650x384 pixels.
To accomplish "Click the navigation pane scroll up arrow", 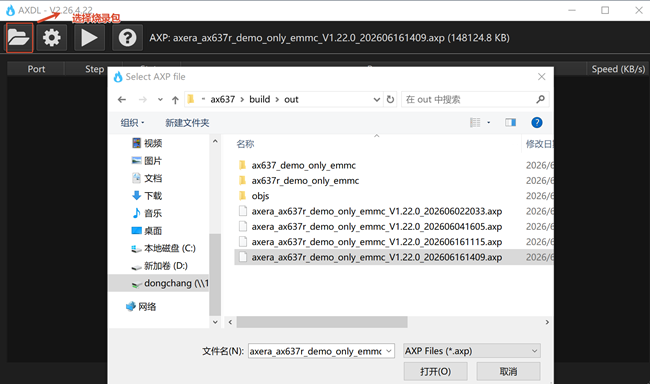I will tap(215, 141).
